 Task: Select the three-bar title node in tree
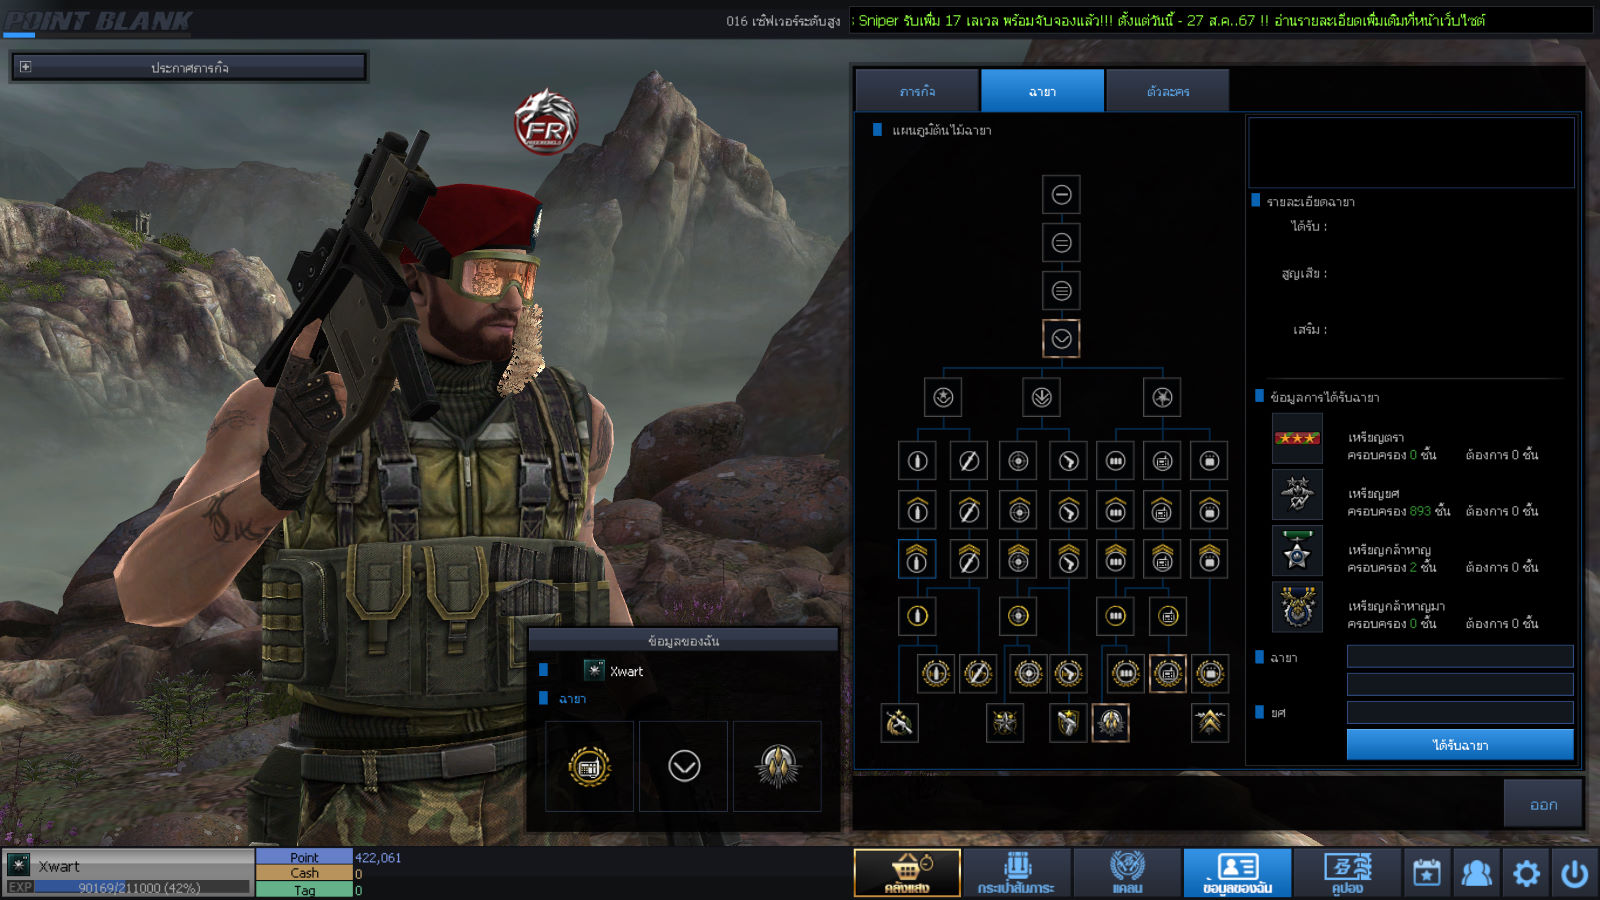coord(1061,291)
